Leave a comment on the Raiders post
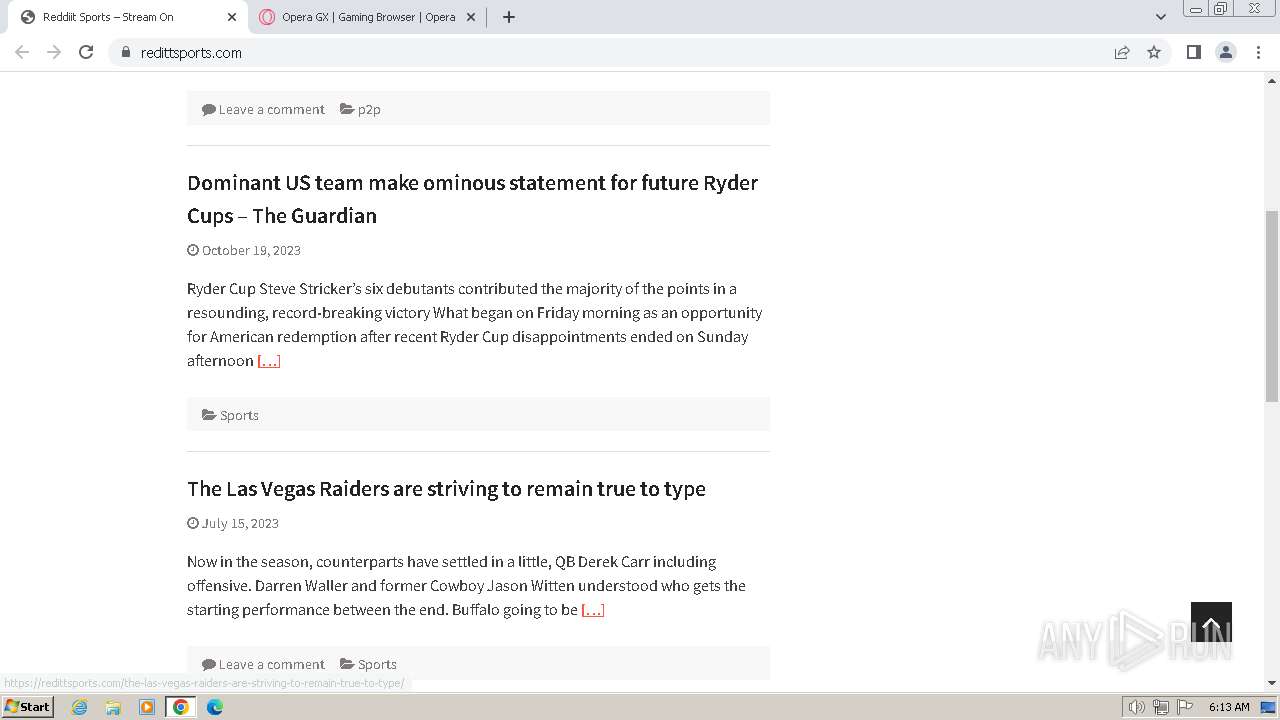The image size is (1280, 720). (x=272, y=664)
